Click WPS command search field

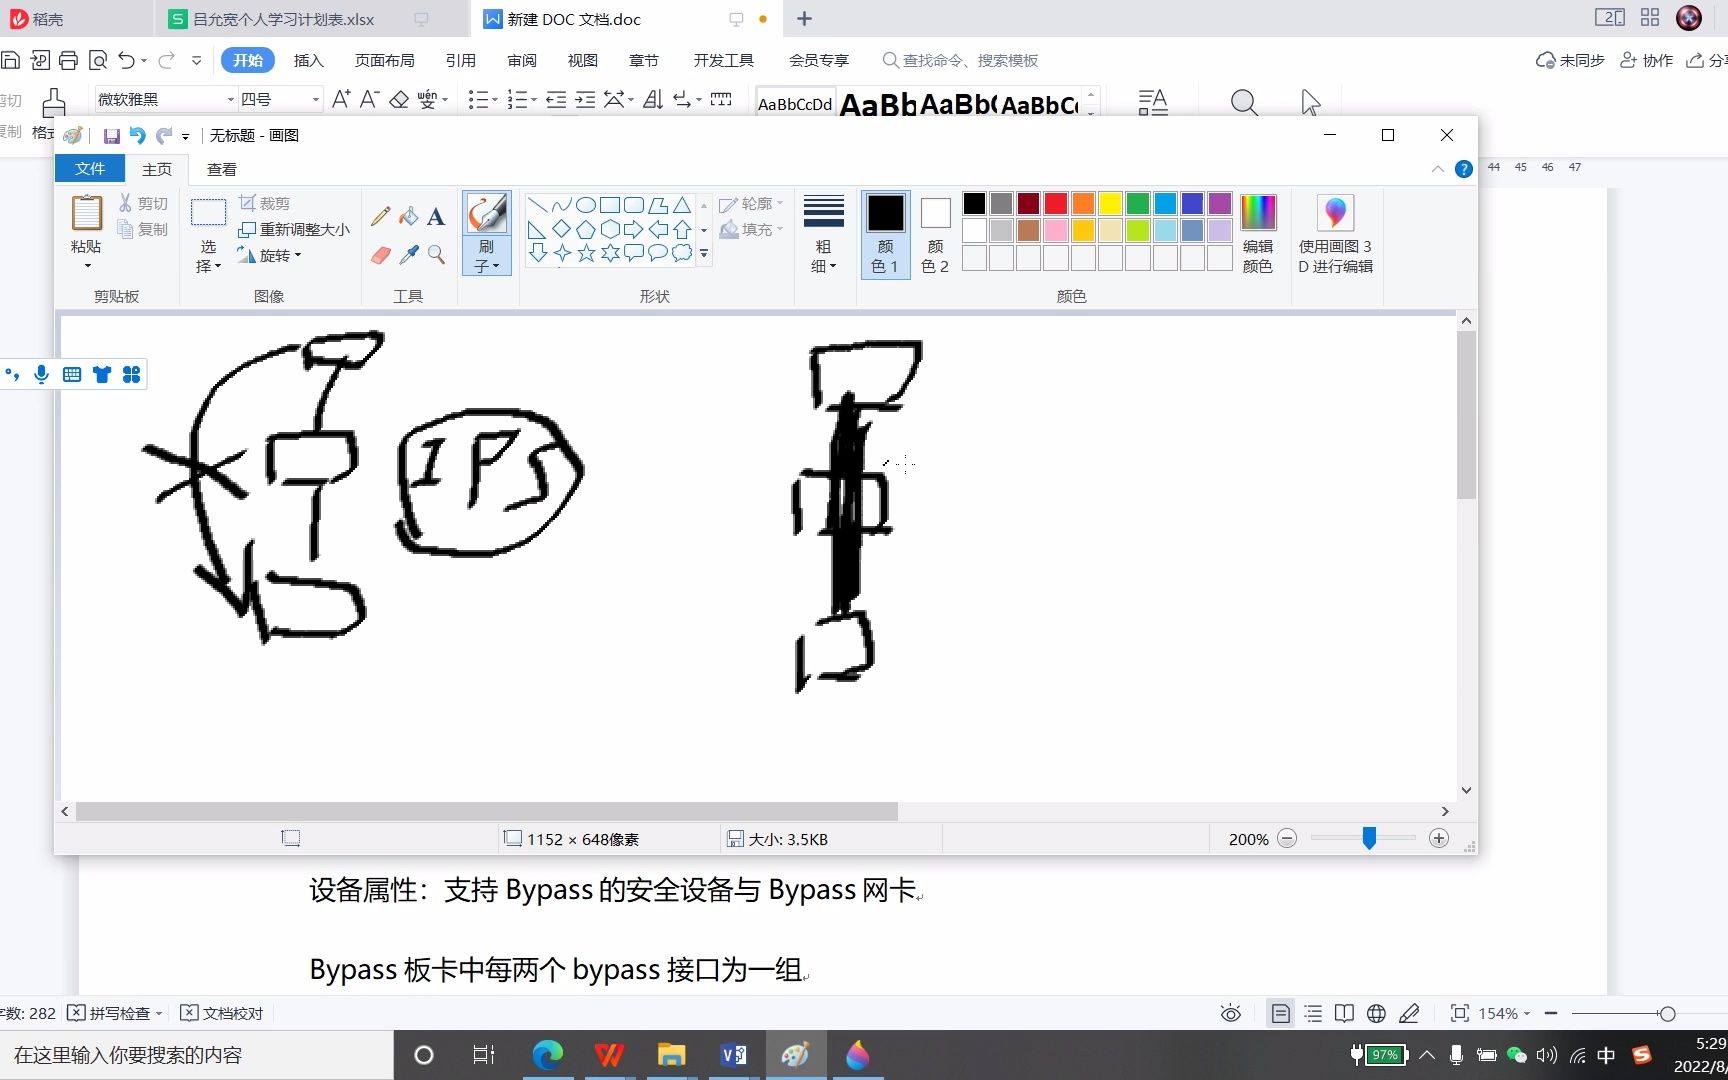coord(961,60)
